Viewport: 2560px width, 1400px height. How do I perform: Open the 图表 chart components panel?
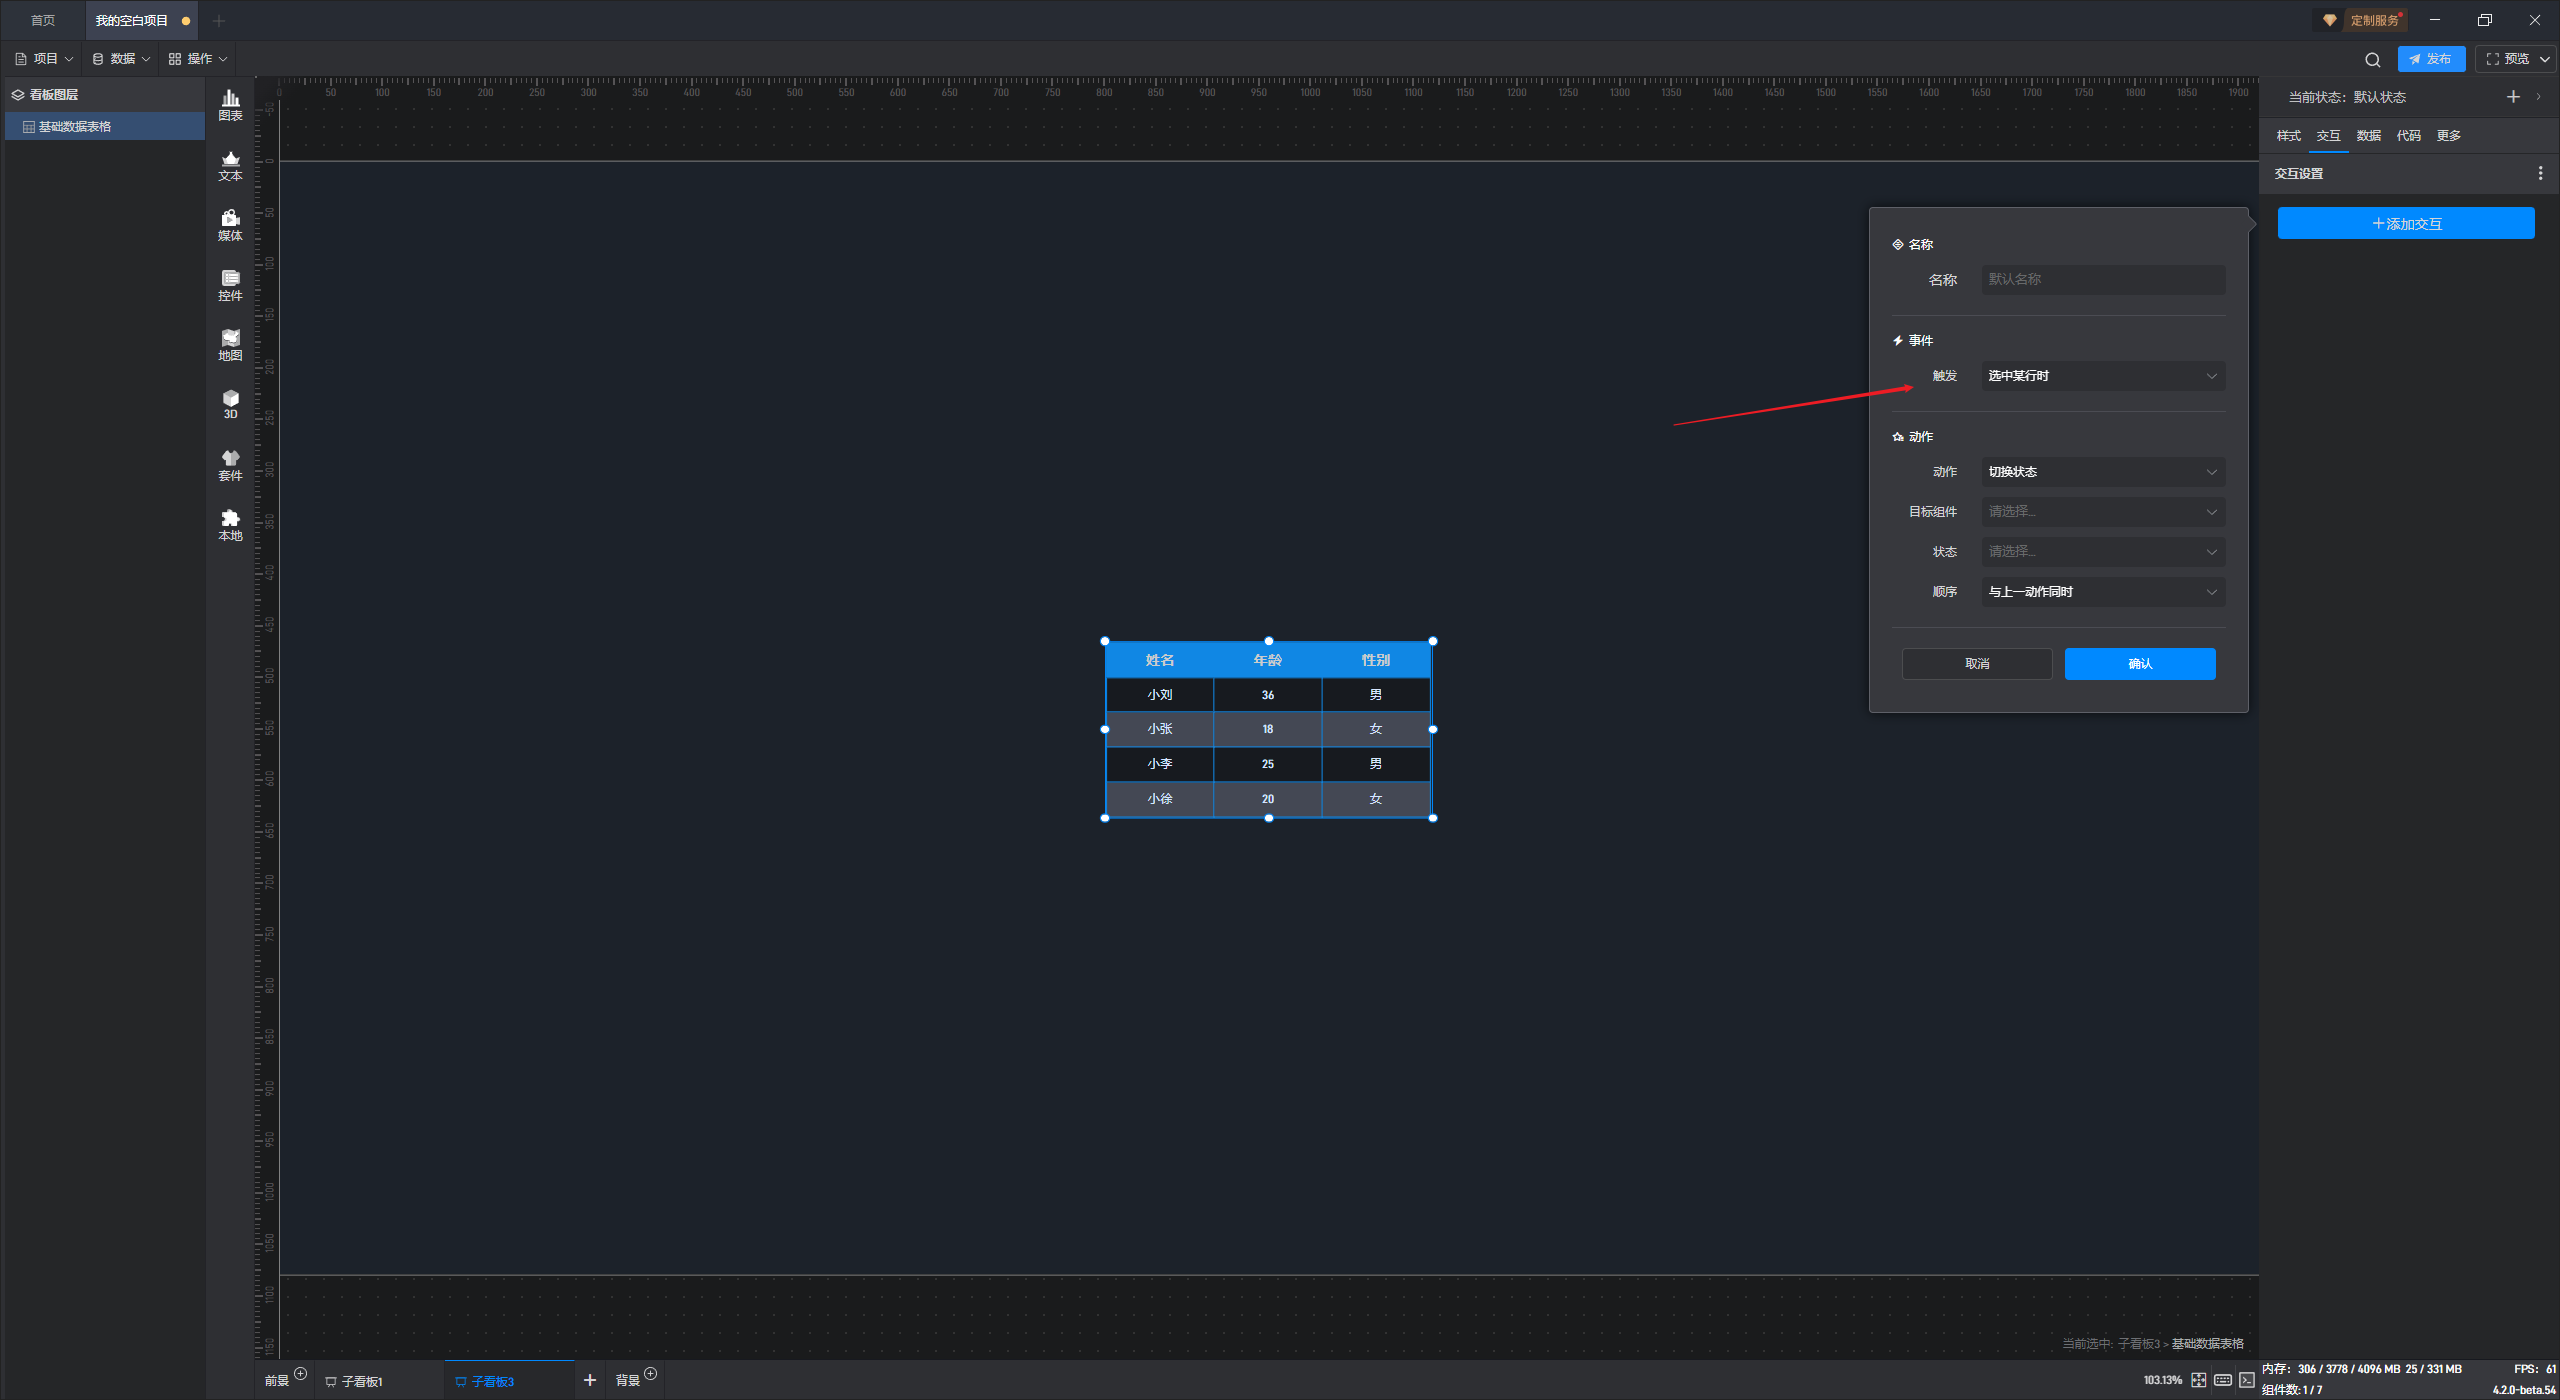point(230,104)
